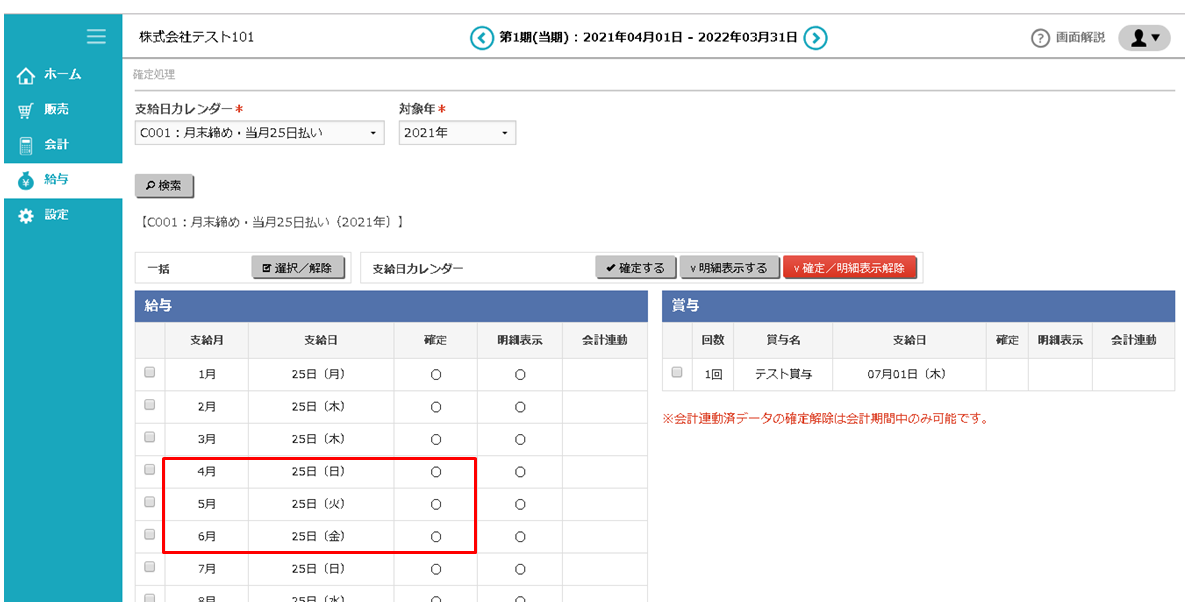Click the shopping cart sales icon
This screenshot has width=1186, height=609.
tap(27, 110)
